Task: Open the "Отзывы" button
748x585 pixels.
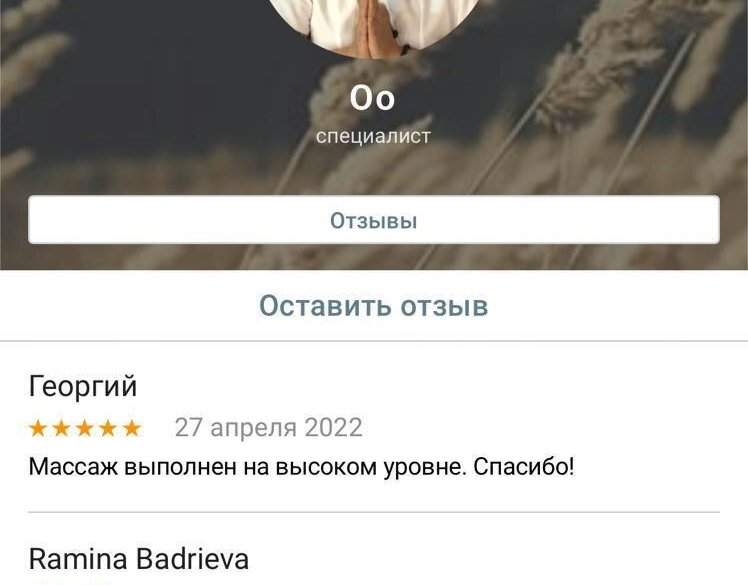Action: pyautogui.click(x=374, y=220)
